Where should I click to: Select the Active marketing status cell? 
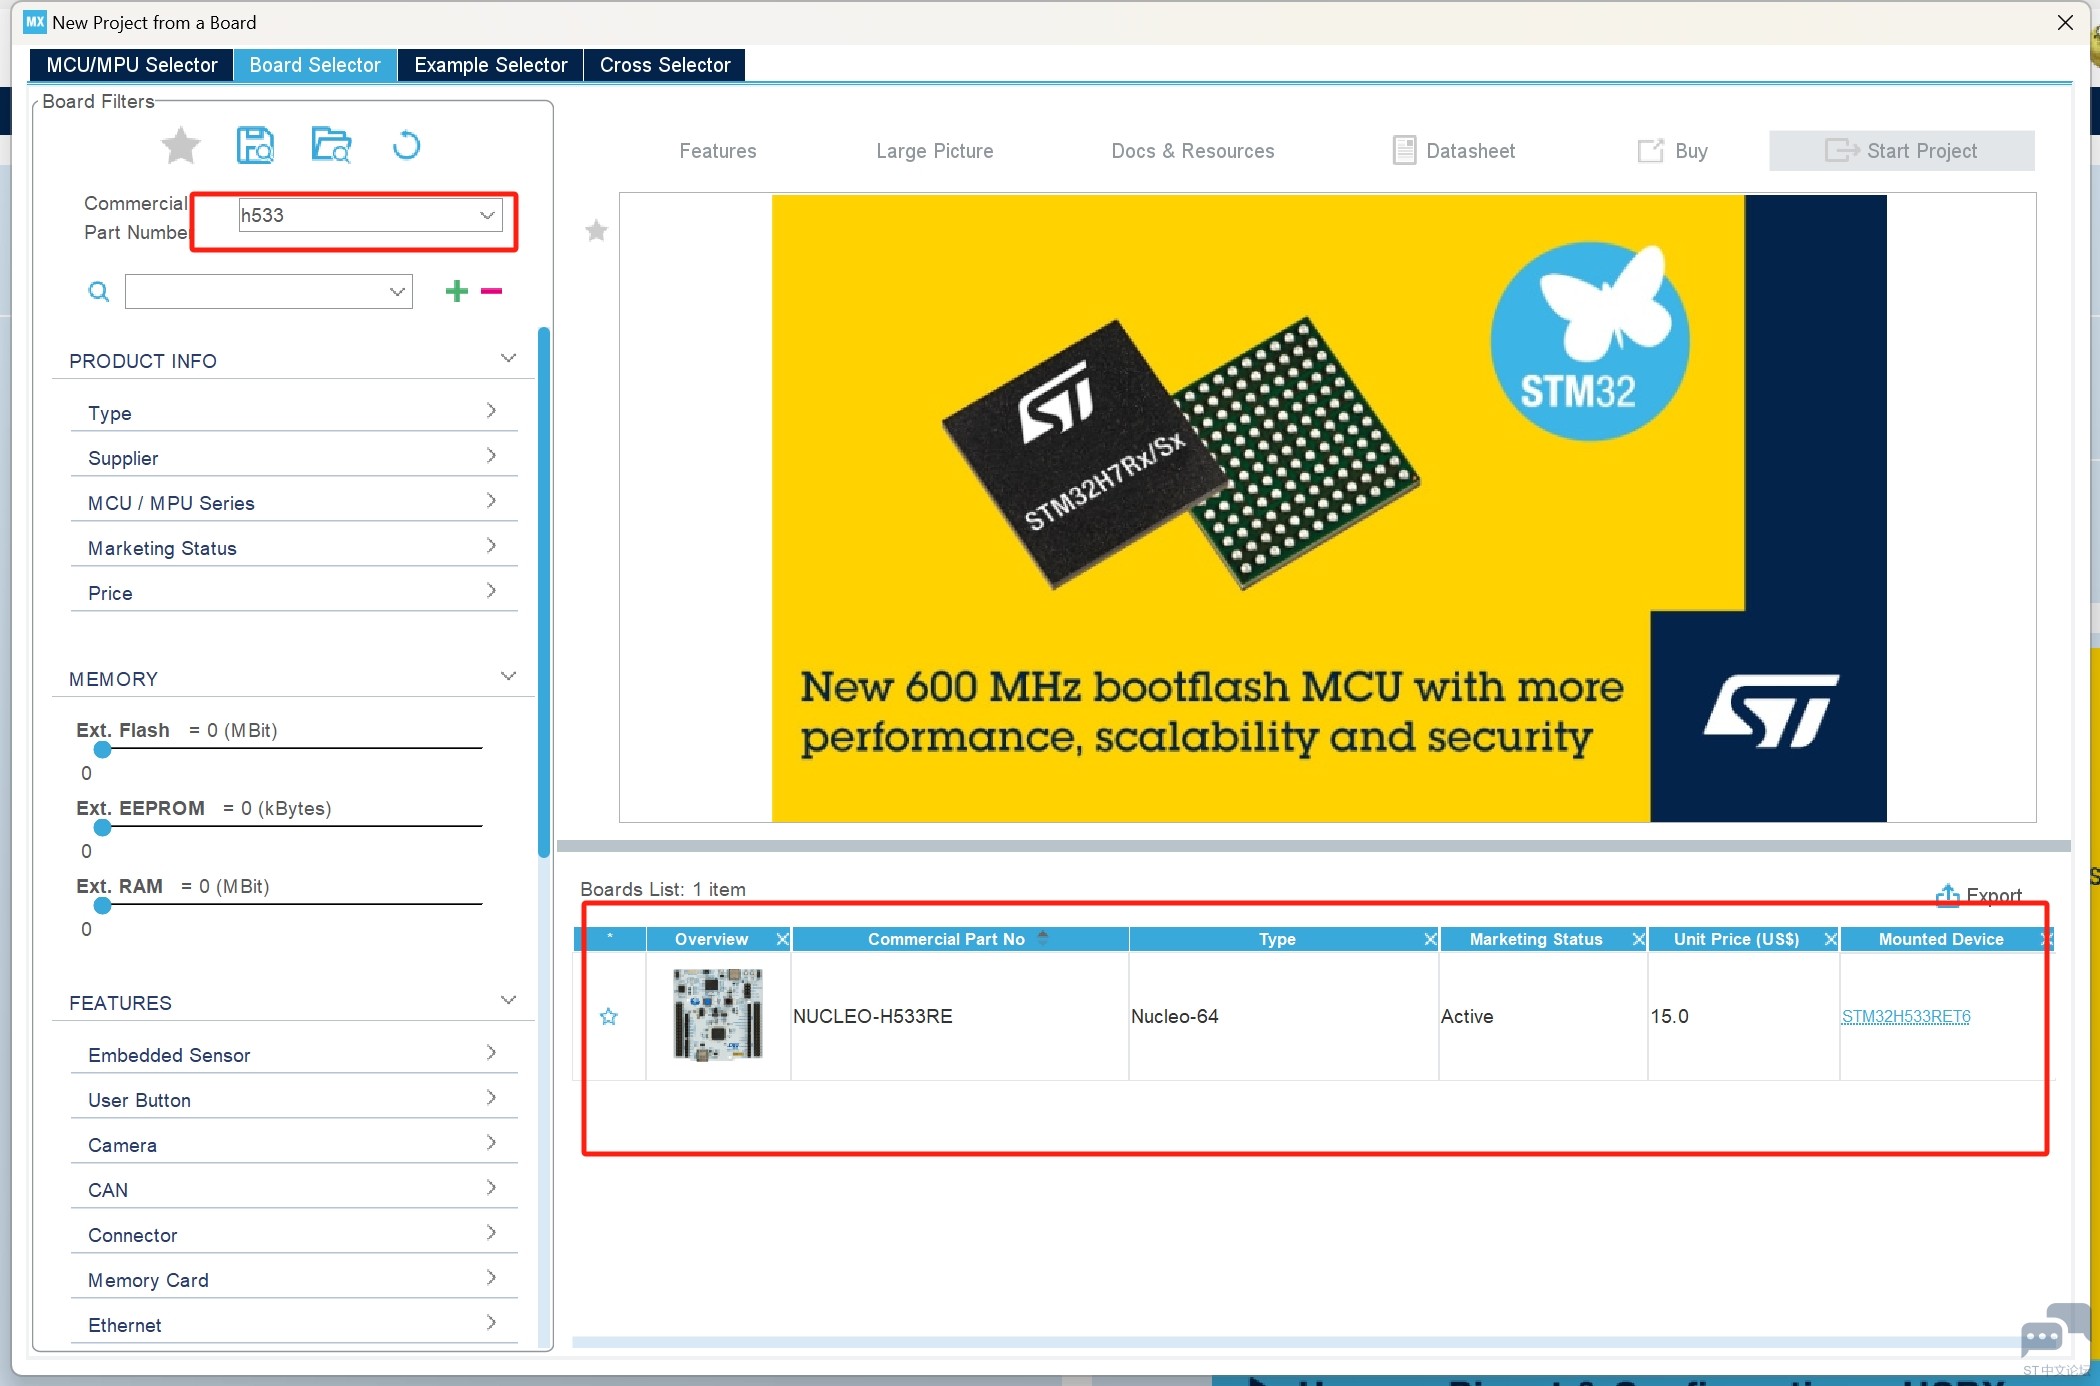click(x=1543, y=1017)
